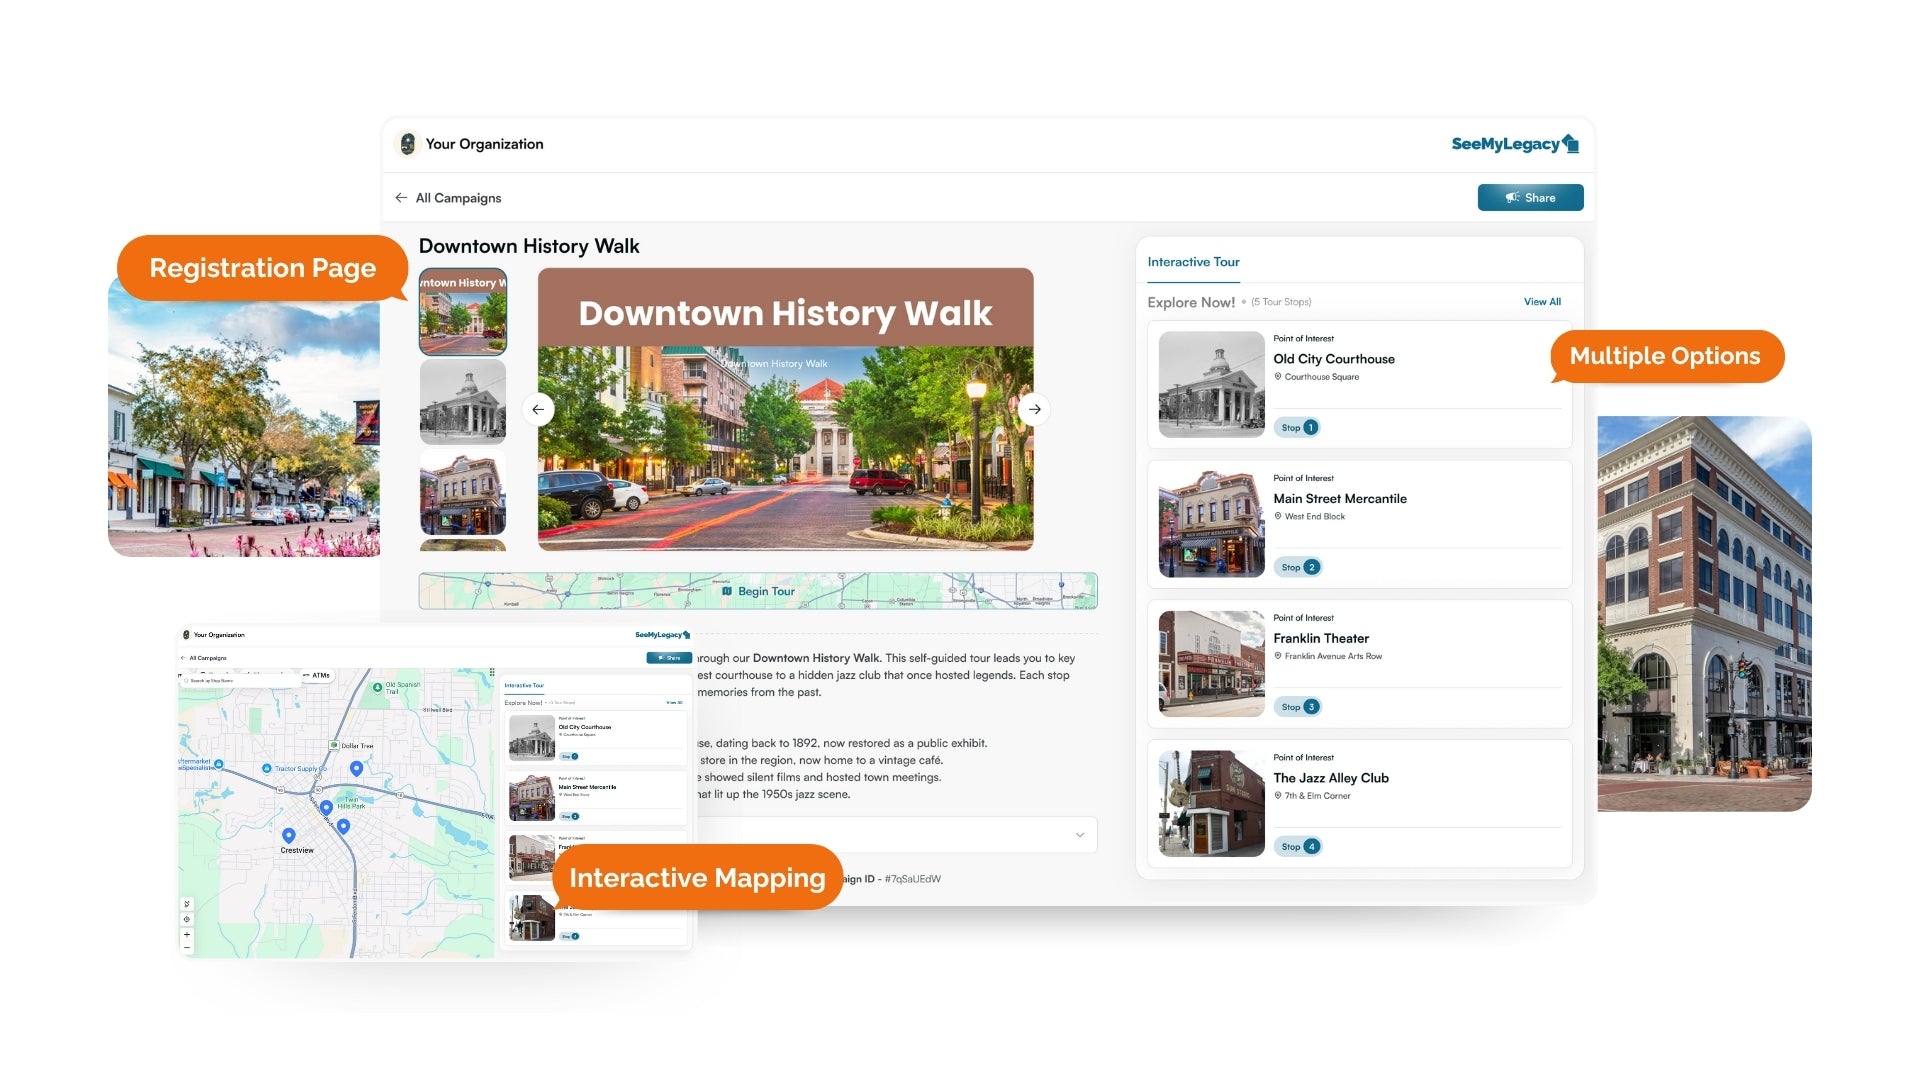This screenshot has height=1080, width=1920.
Task: Select the ATMs filter chip on the map
Action: [318, 676]
